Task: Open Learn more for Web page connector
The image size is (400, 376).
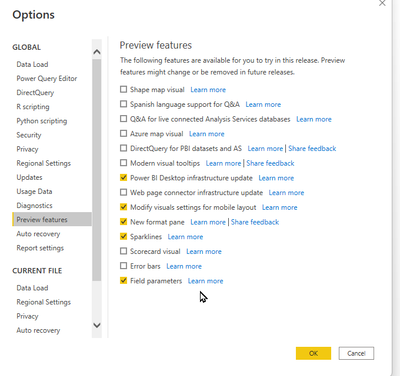Action: click(286, 193)
